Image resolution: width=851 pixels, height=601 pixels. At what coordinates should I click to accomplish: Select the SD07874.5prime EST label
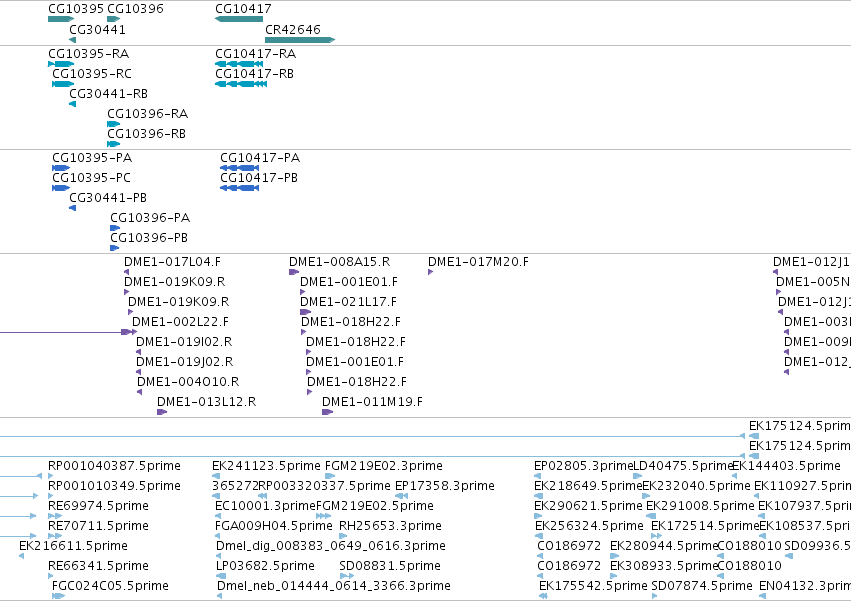(x=702, y=586)
